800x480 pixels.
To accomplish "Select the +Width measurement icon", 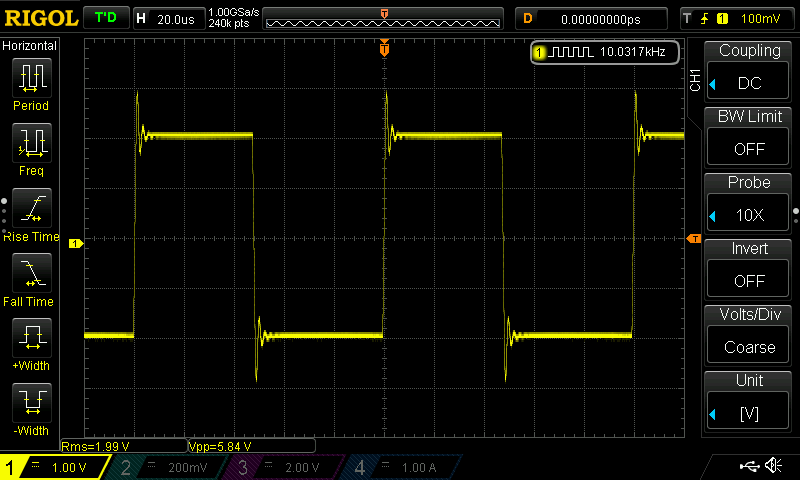I will tap(32, 339).
